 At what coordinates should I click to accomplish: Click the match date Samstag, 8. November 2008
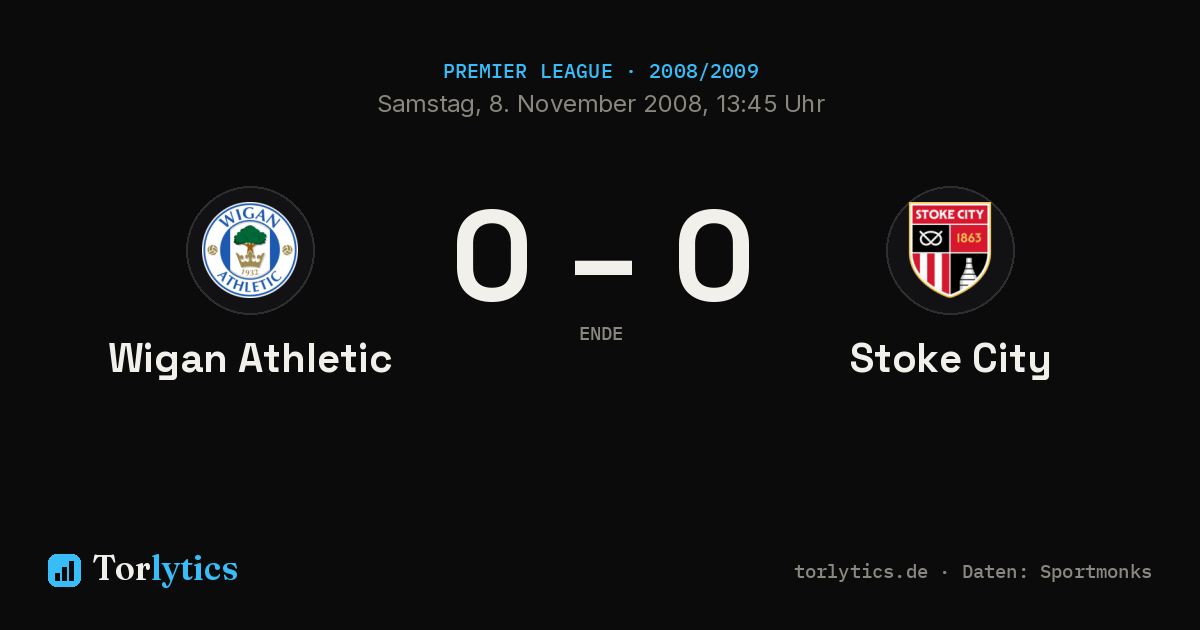541,104
